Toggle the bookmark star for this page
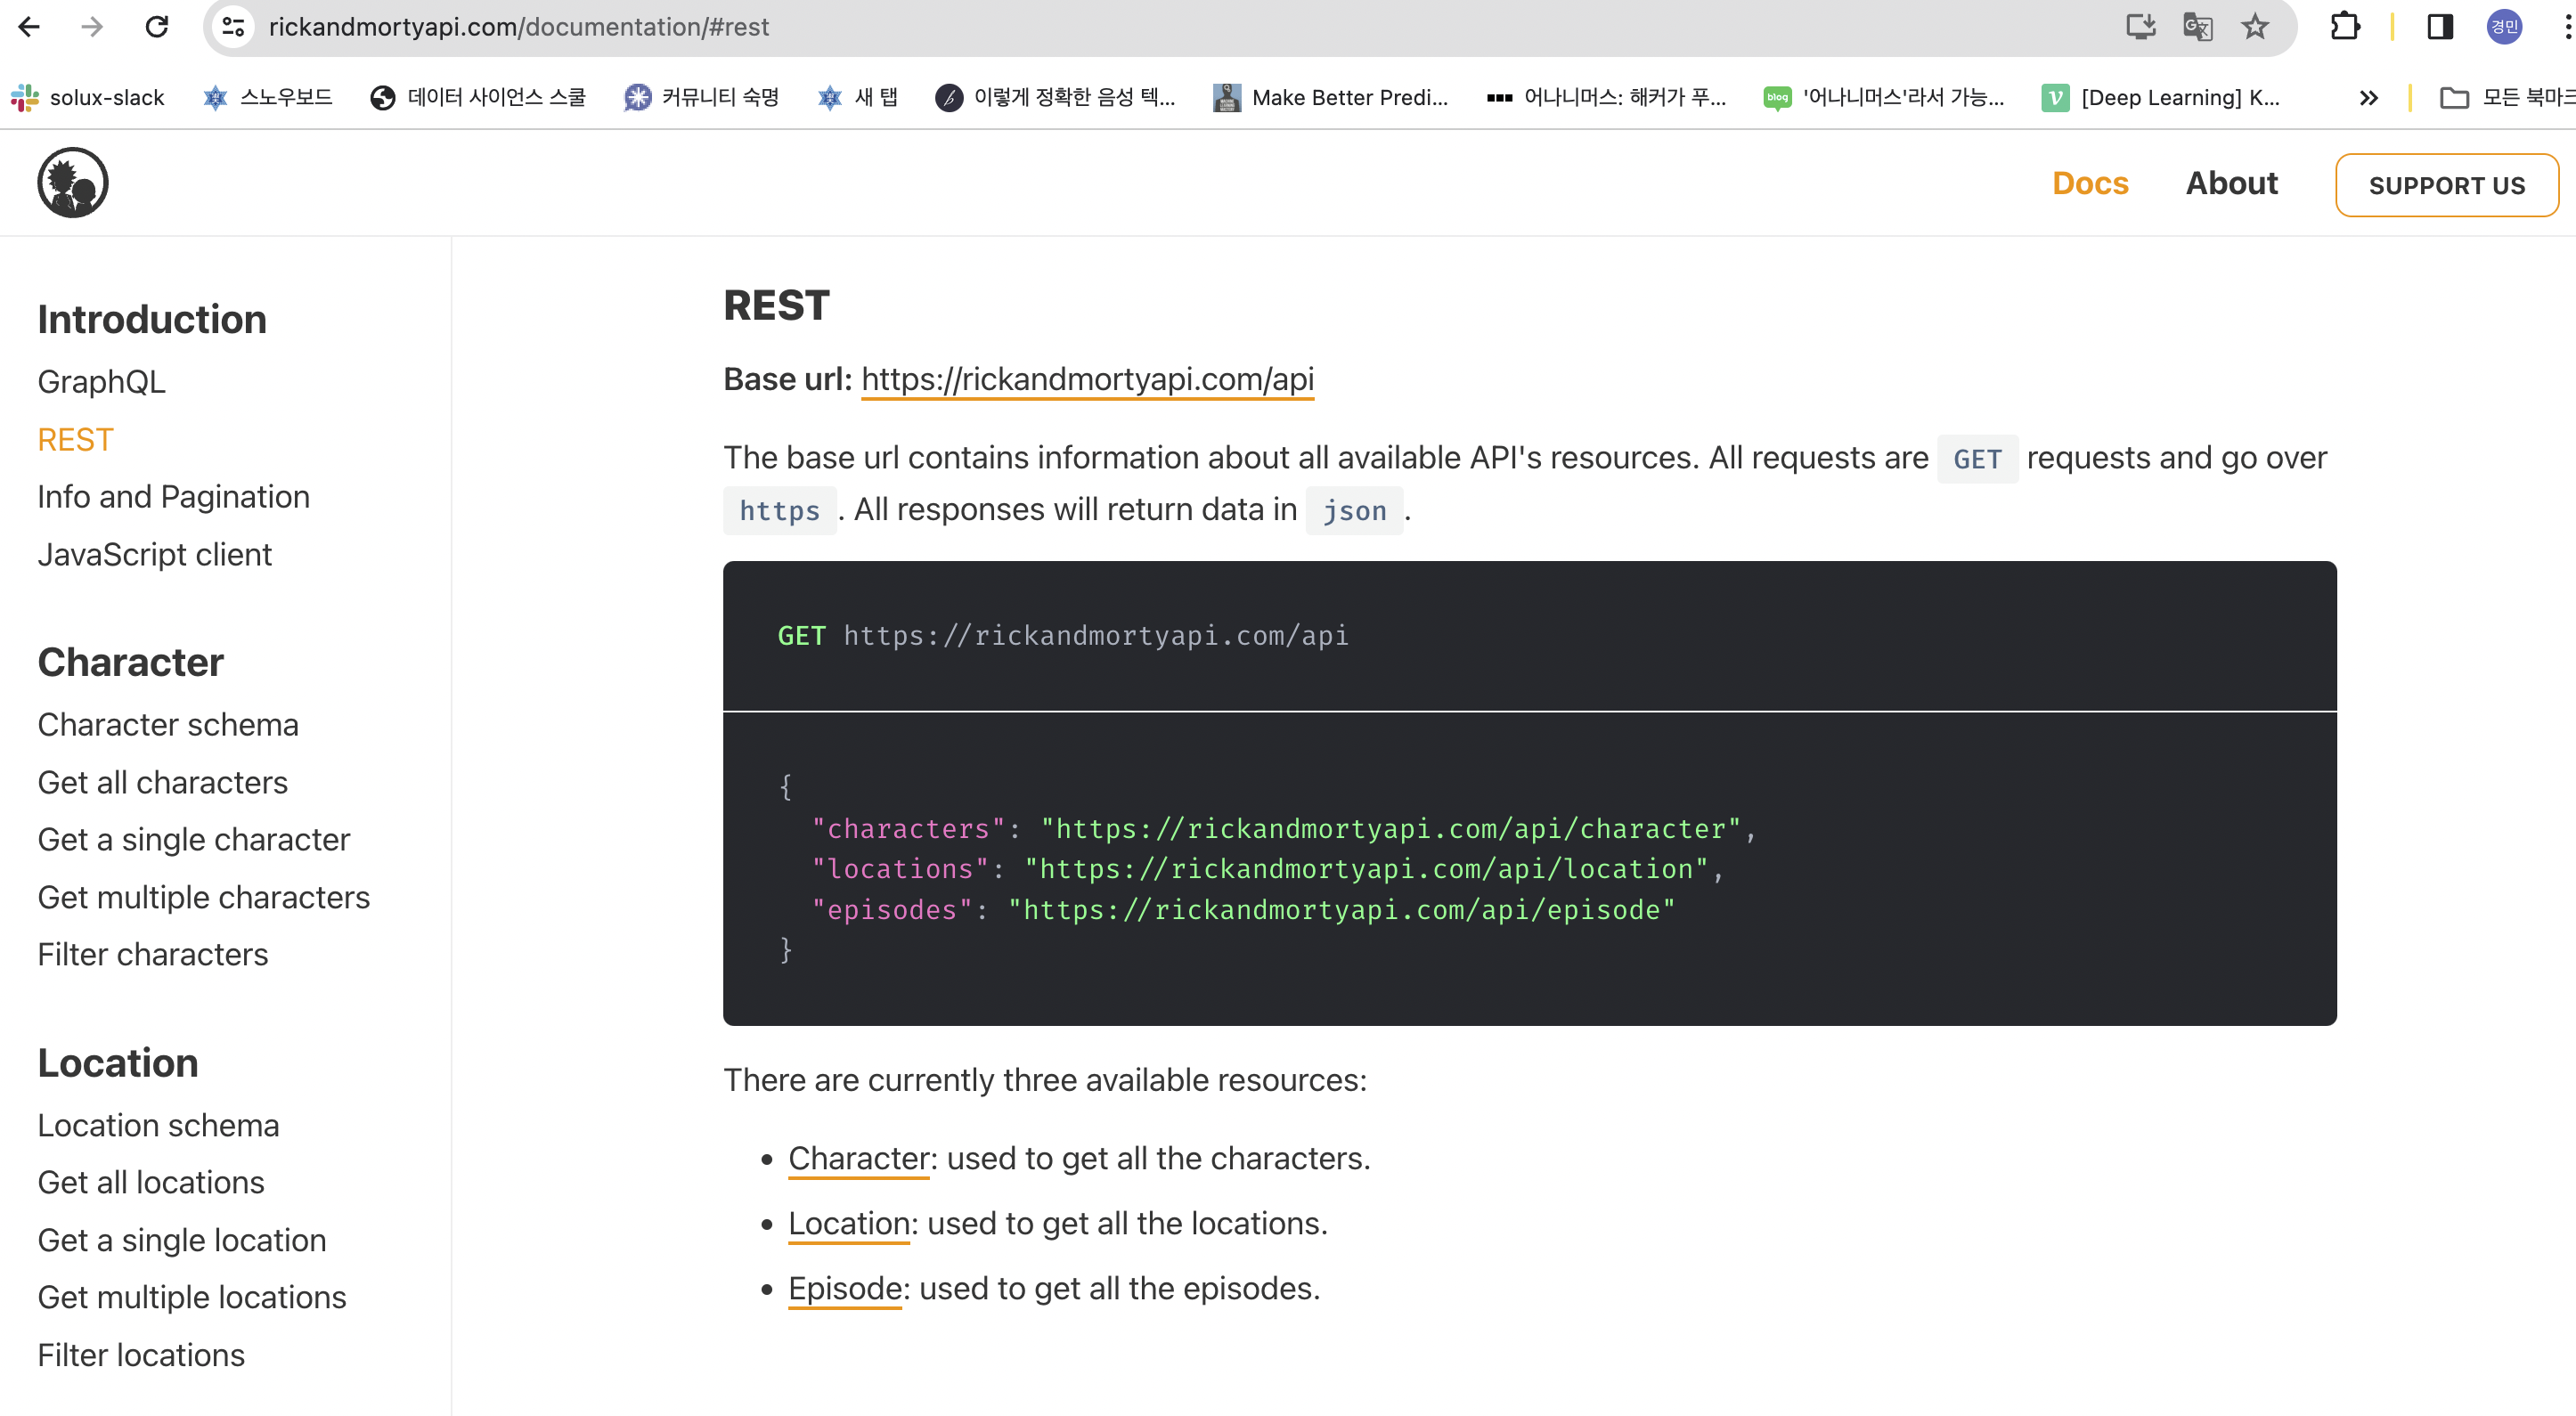Viewport: 2576px width, 1416px height. click(x=2254, y=26)
